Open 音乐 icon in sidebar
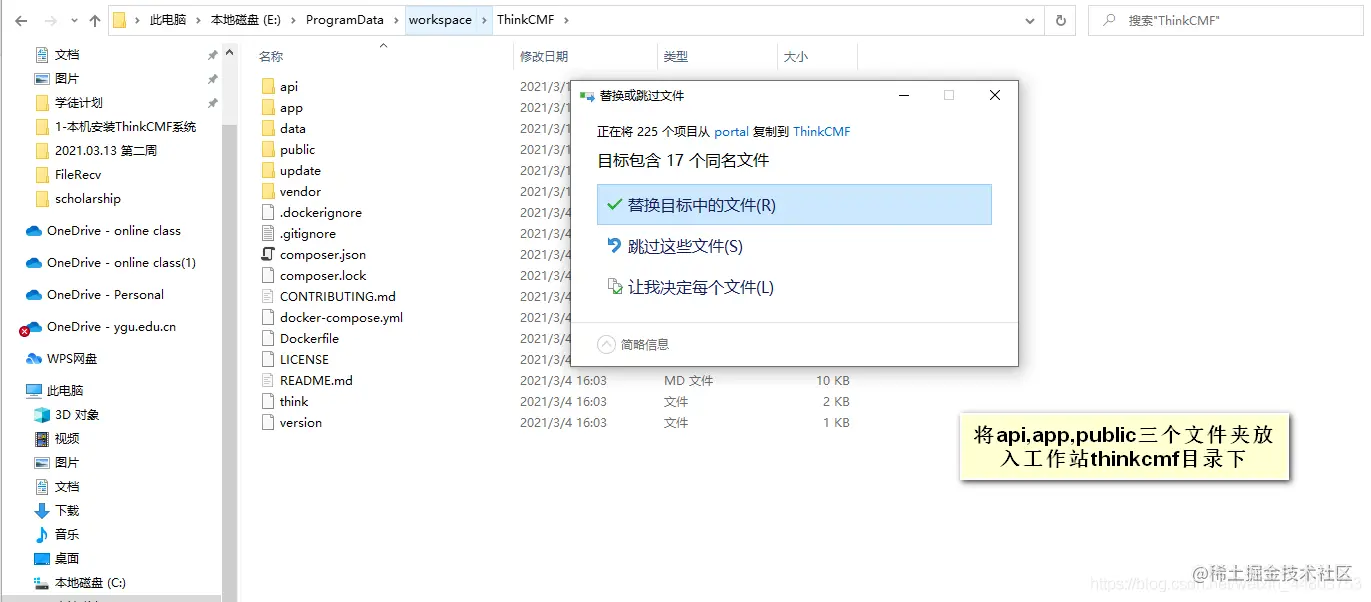The image size is (1371, 602). [42, 535]
